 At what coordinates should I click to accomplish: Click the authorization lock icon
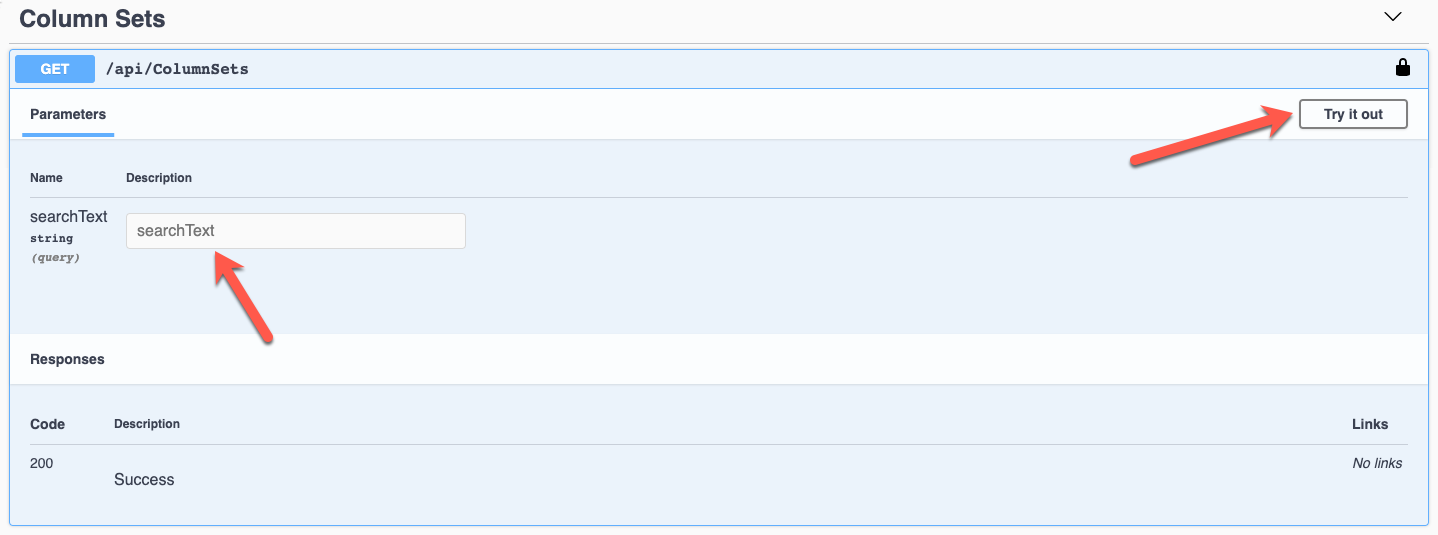1403,68
